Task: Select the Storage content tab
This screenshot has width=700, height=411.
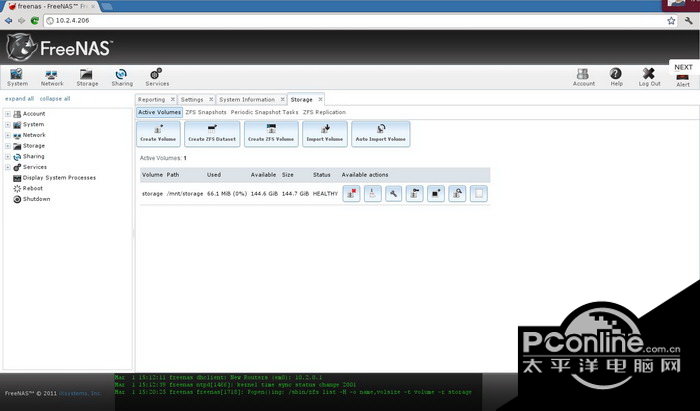Action: 301,100
